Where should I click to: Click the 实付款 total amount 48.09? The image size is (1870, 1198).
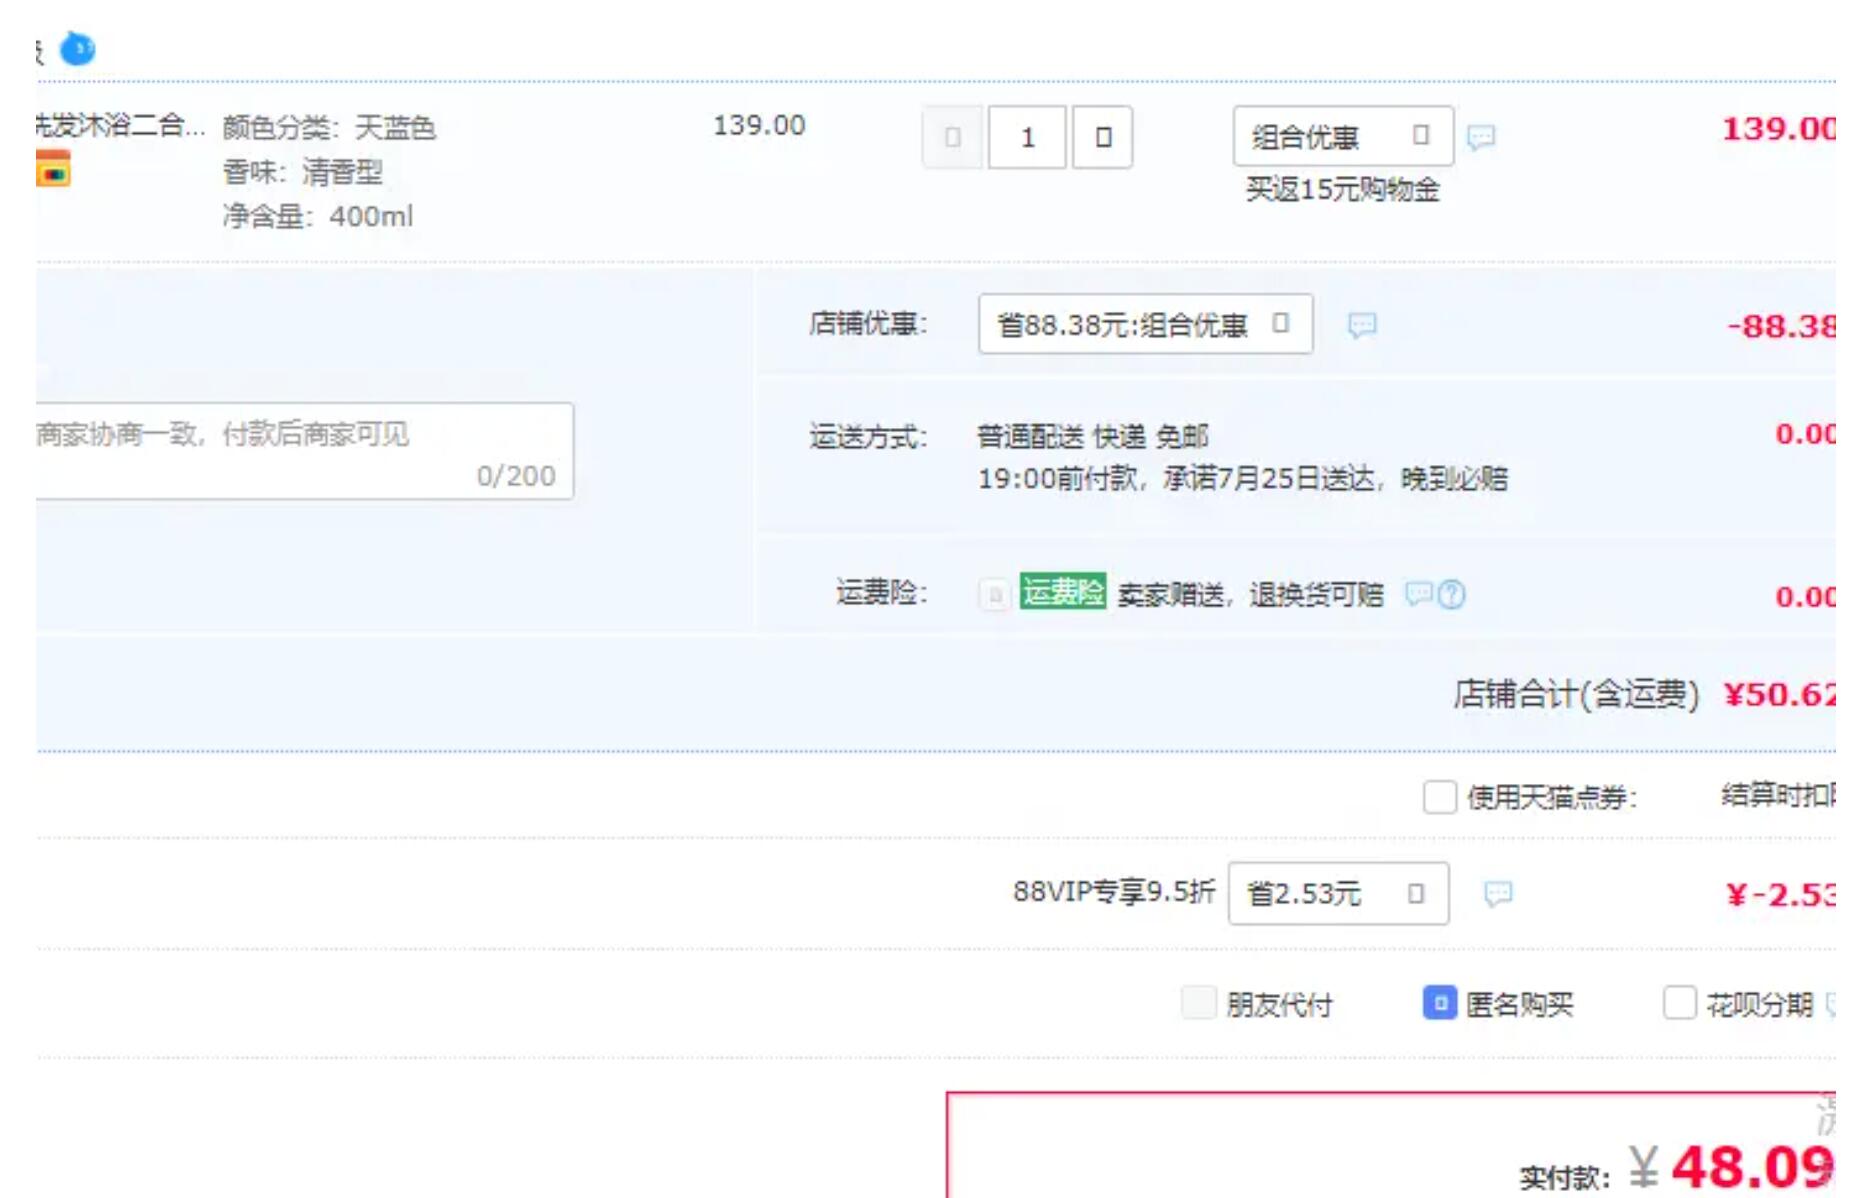[1752, 1167]
